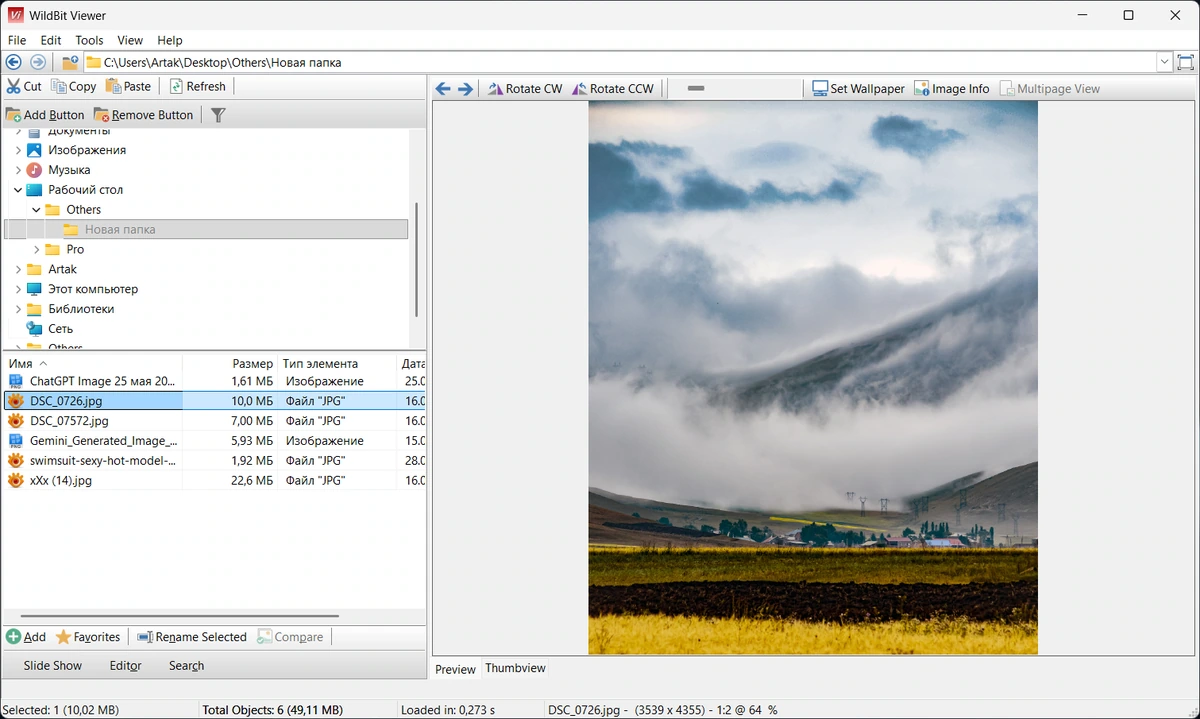This screenshot has width=1200, height=719.
Task: Click the JPG icon of DSC_07572.jpg
Action: point(16,421)
